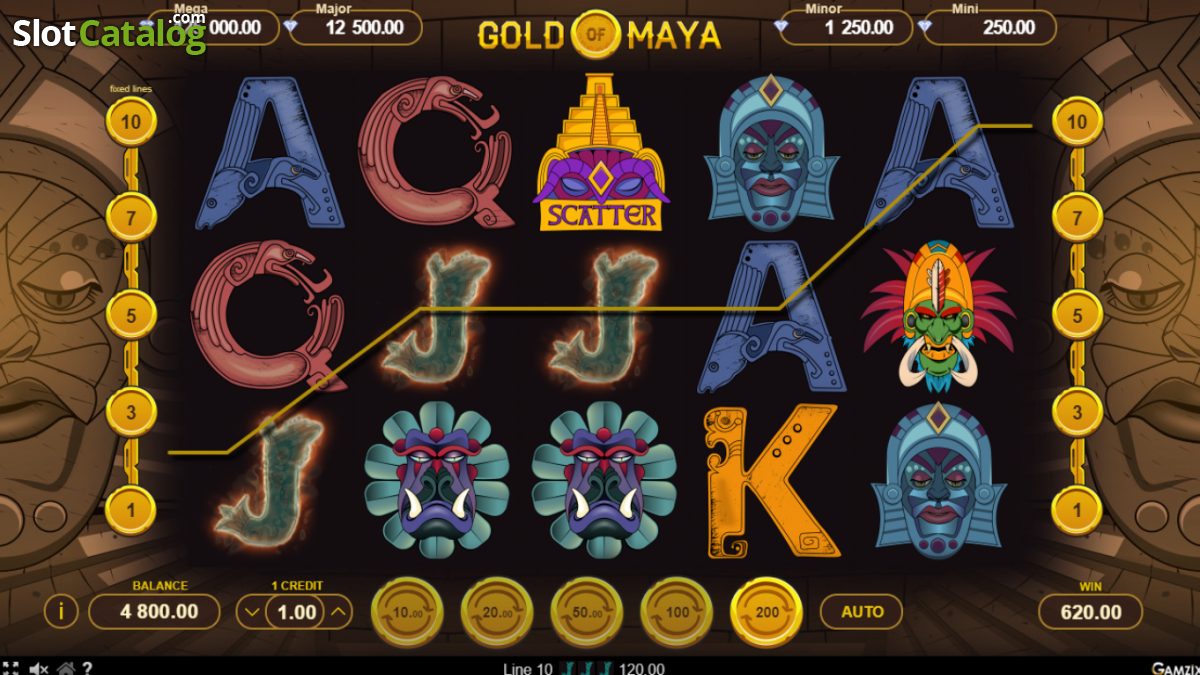Spin with 20.00 bet coin
1200x675 pixels.
click(497, 611)
